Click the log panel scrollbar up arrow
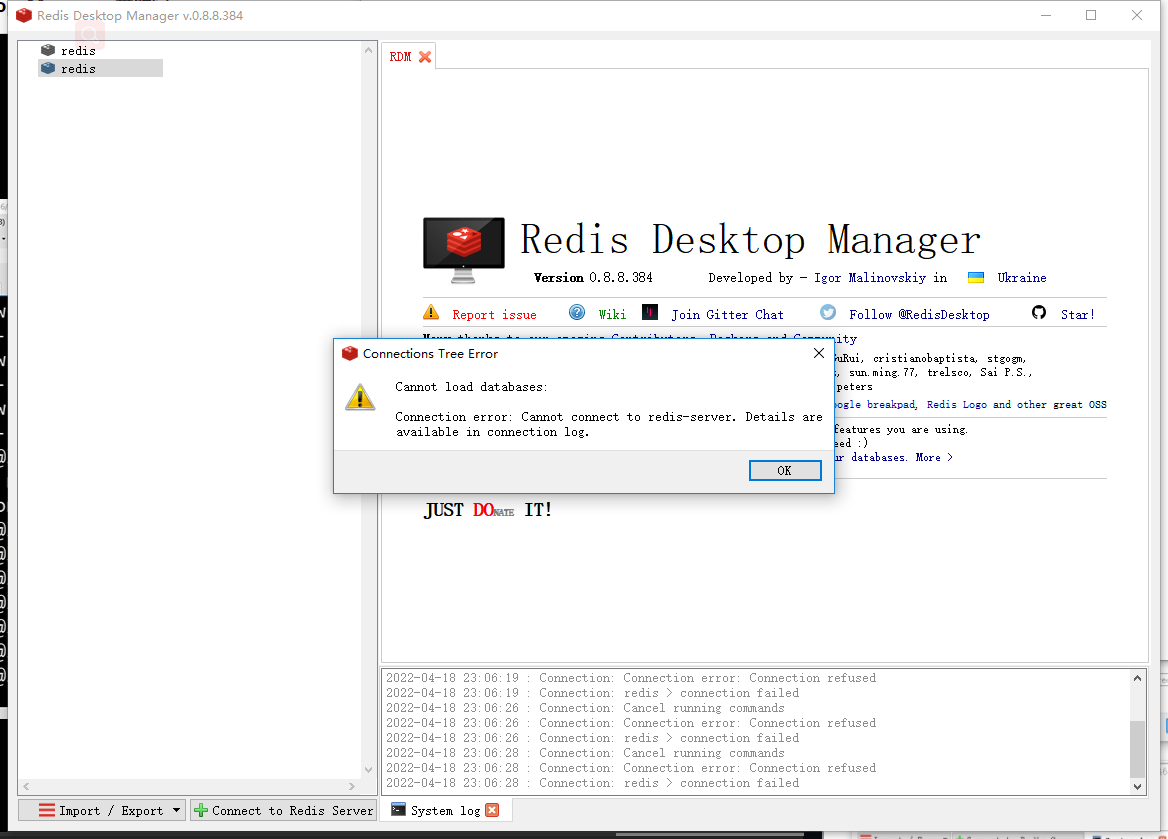Image resolution: width=1168 pixels, height=839 pixels. pyautogui.click(x=1137, y=677)
